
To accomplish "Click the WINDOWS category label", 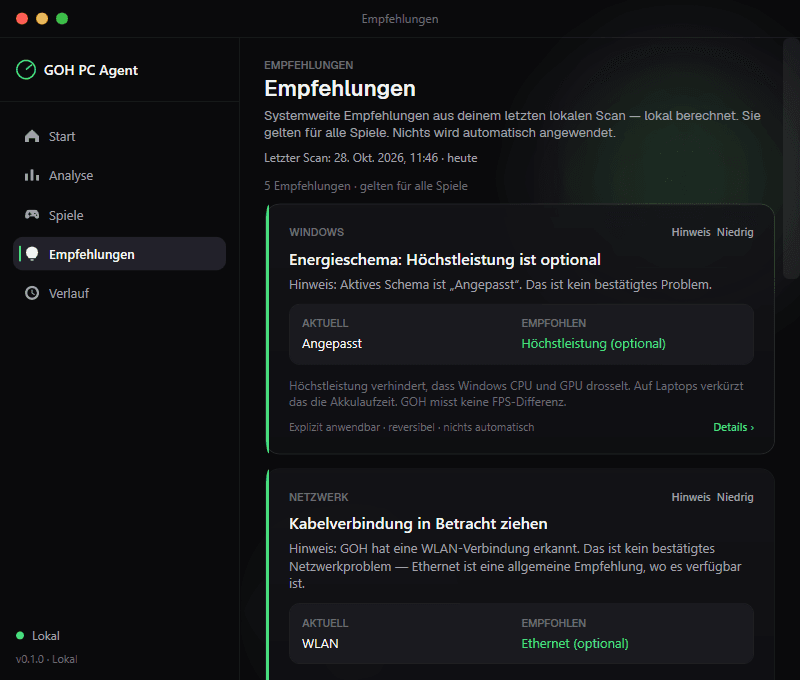I will pos(316,232).
